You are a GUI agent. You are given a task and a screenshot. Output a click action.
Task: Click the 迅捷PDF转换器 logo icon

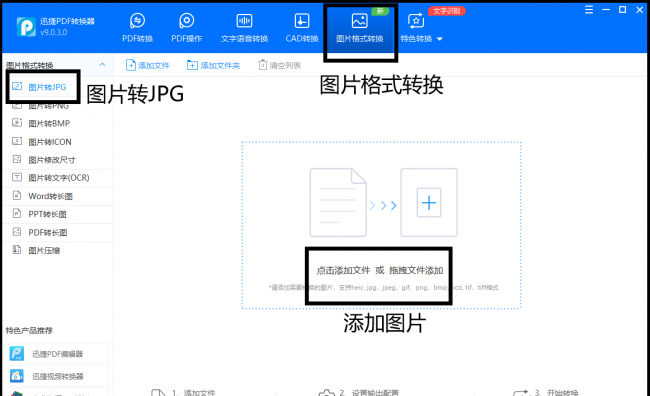point(26,27)
